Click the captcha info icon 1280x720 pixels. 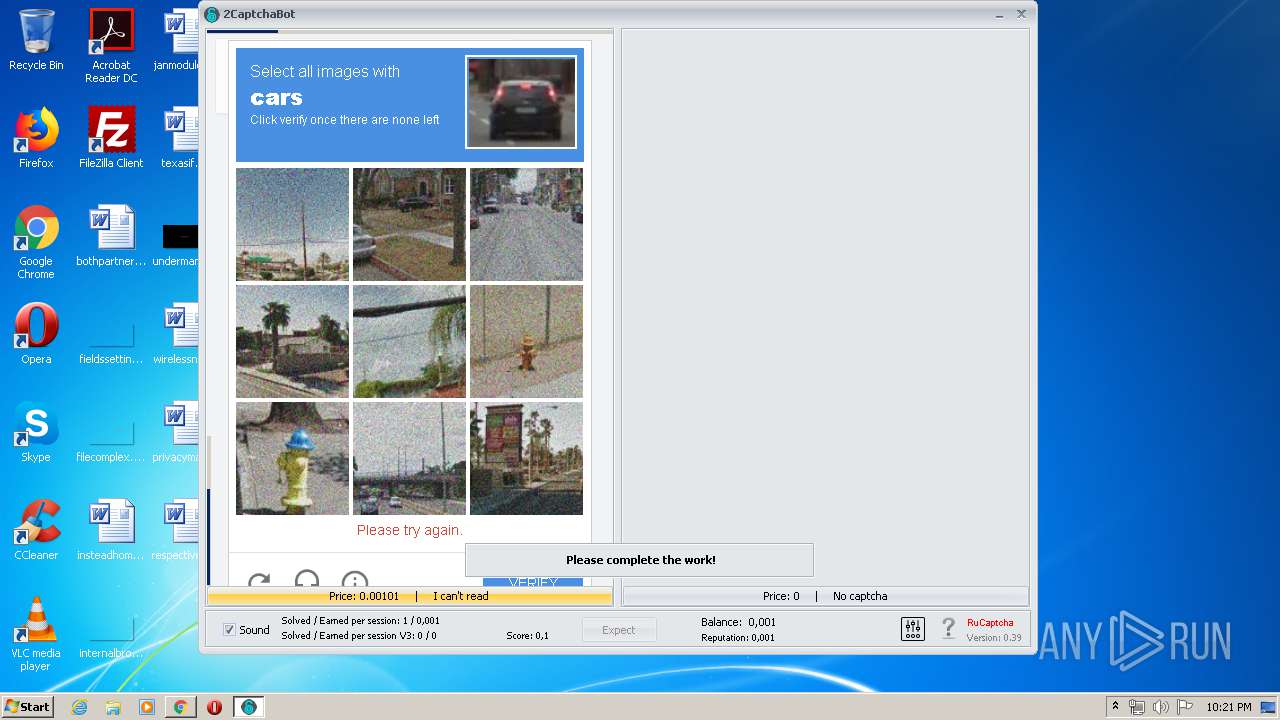point(355,579)
